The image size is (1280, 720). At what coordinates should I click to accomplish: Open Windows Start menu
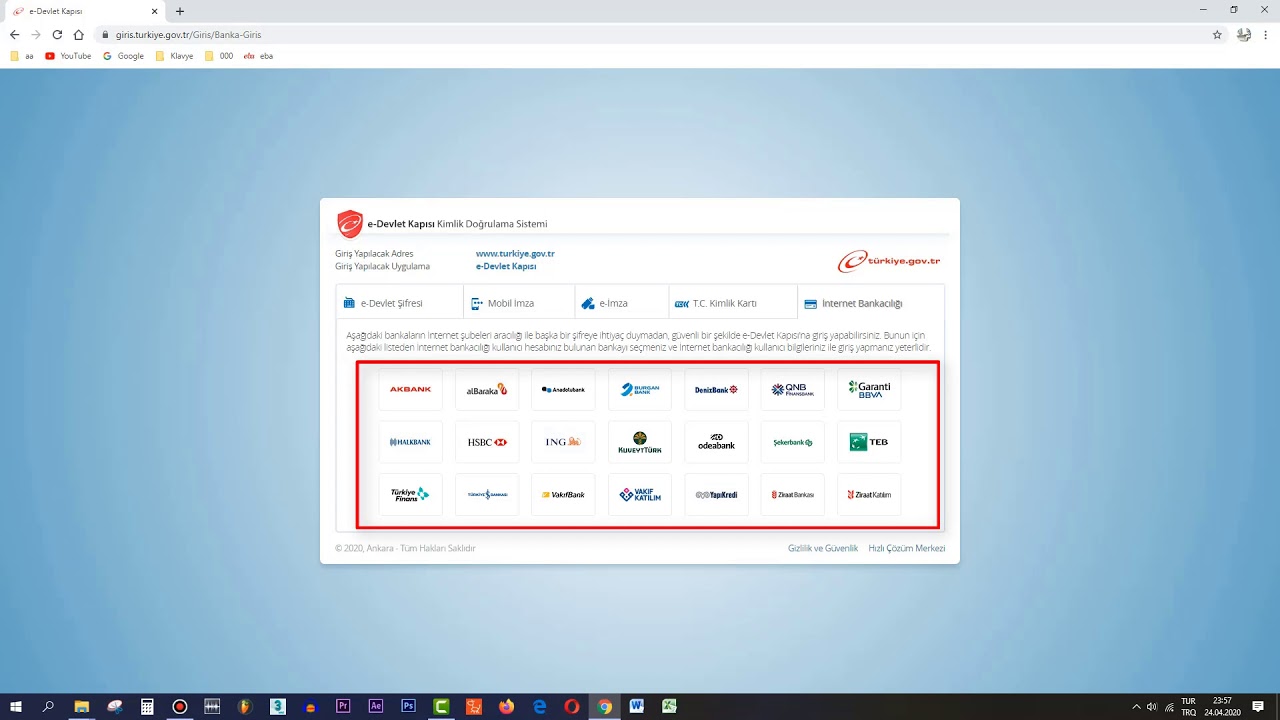[16, 706]
